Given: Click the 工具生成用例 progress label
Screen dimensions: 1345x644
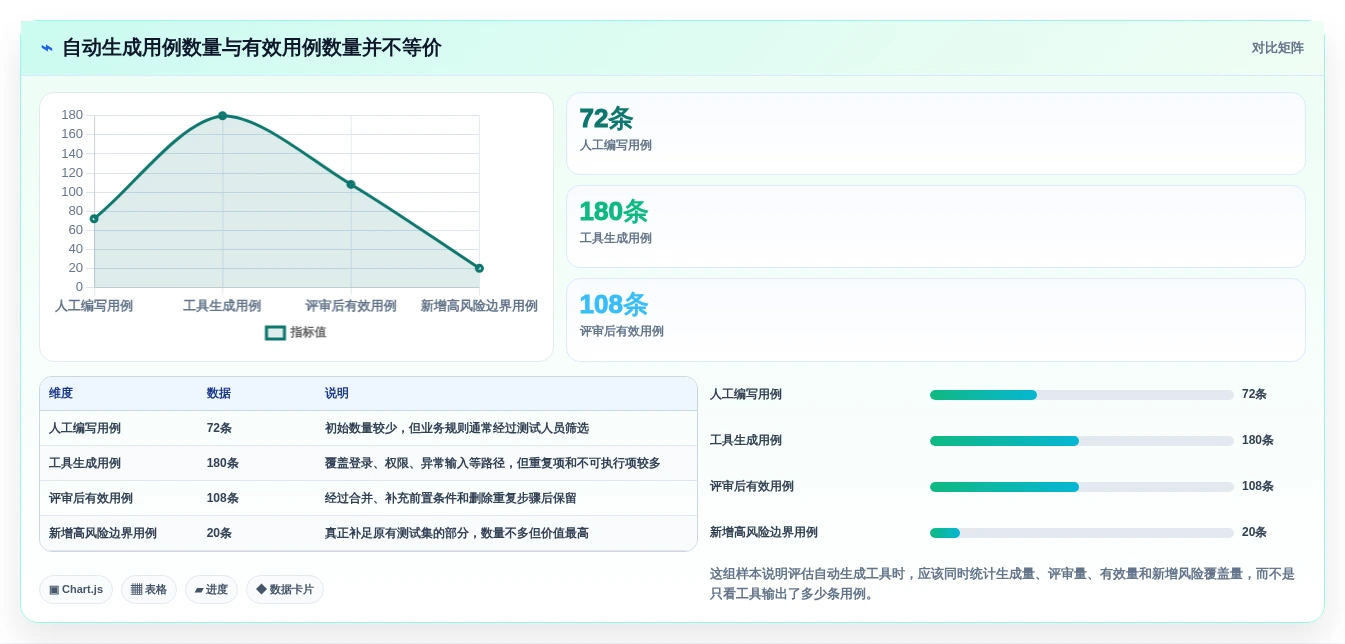Looking at the screenshot, I should tap(746, 440).
